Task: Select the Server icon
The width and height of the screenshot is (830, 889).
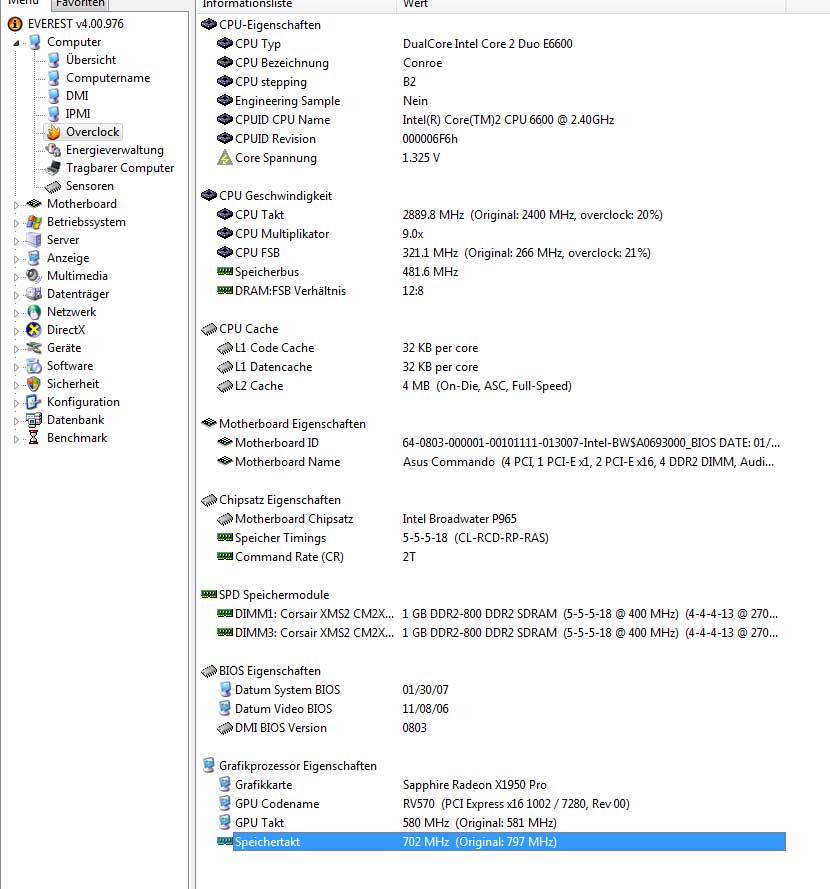Action: pyautogui.click(x=34, y=240)
